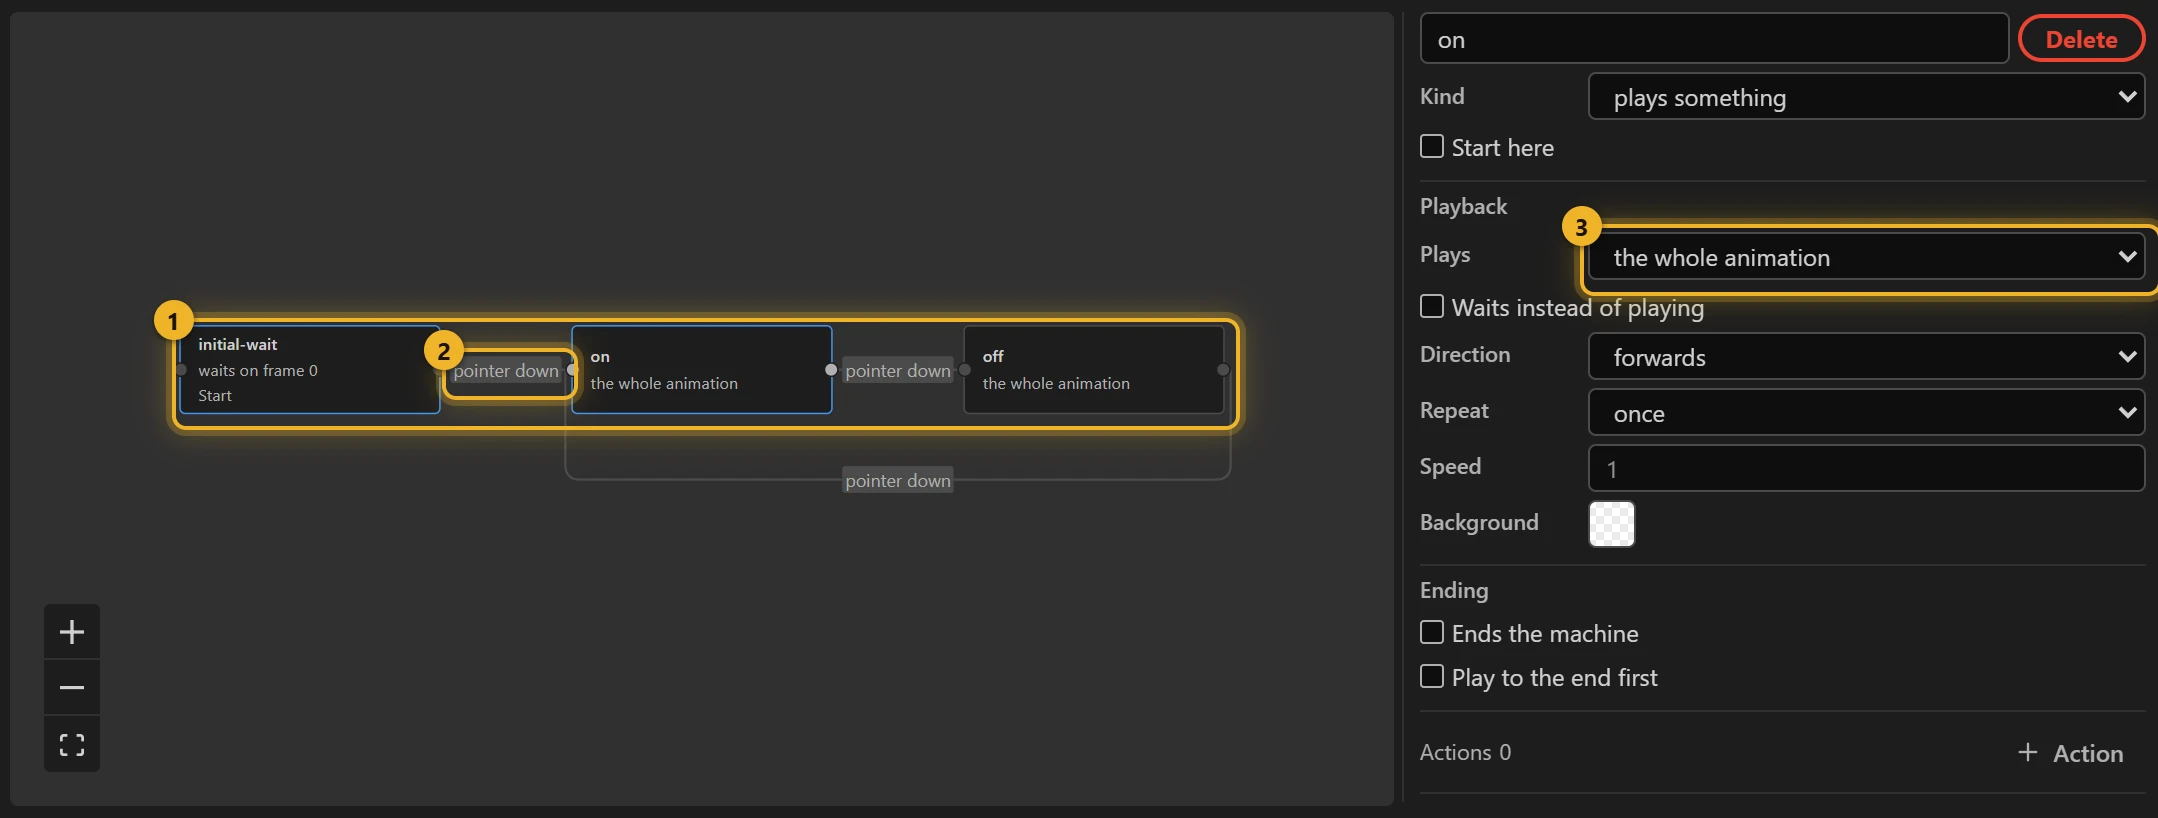Check 'Ends the machine' option
Viewport: 2158px width, 818px height.
(1432, 633)
